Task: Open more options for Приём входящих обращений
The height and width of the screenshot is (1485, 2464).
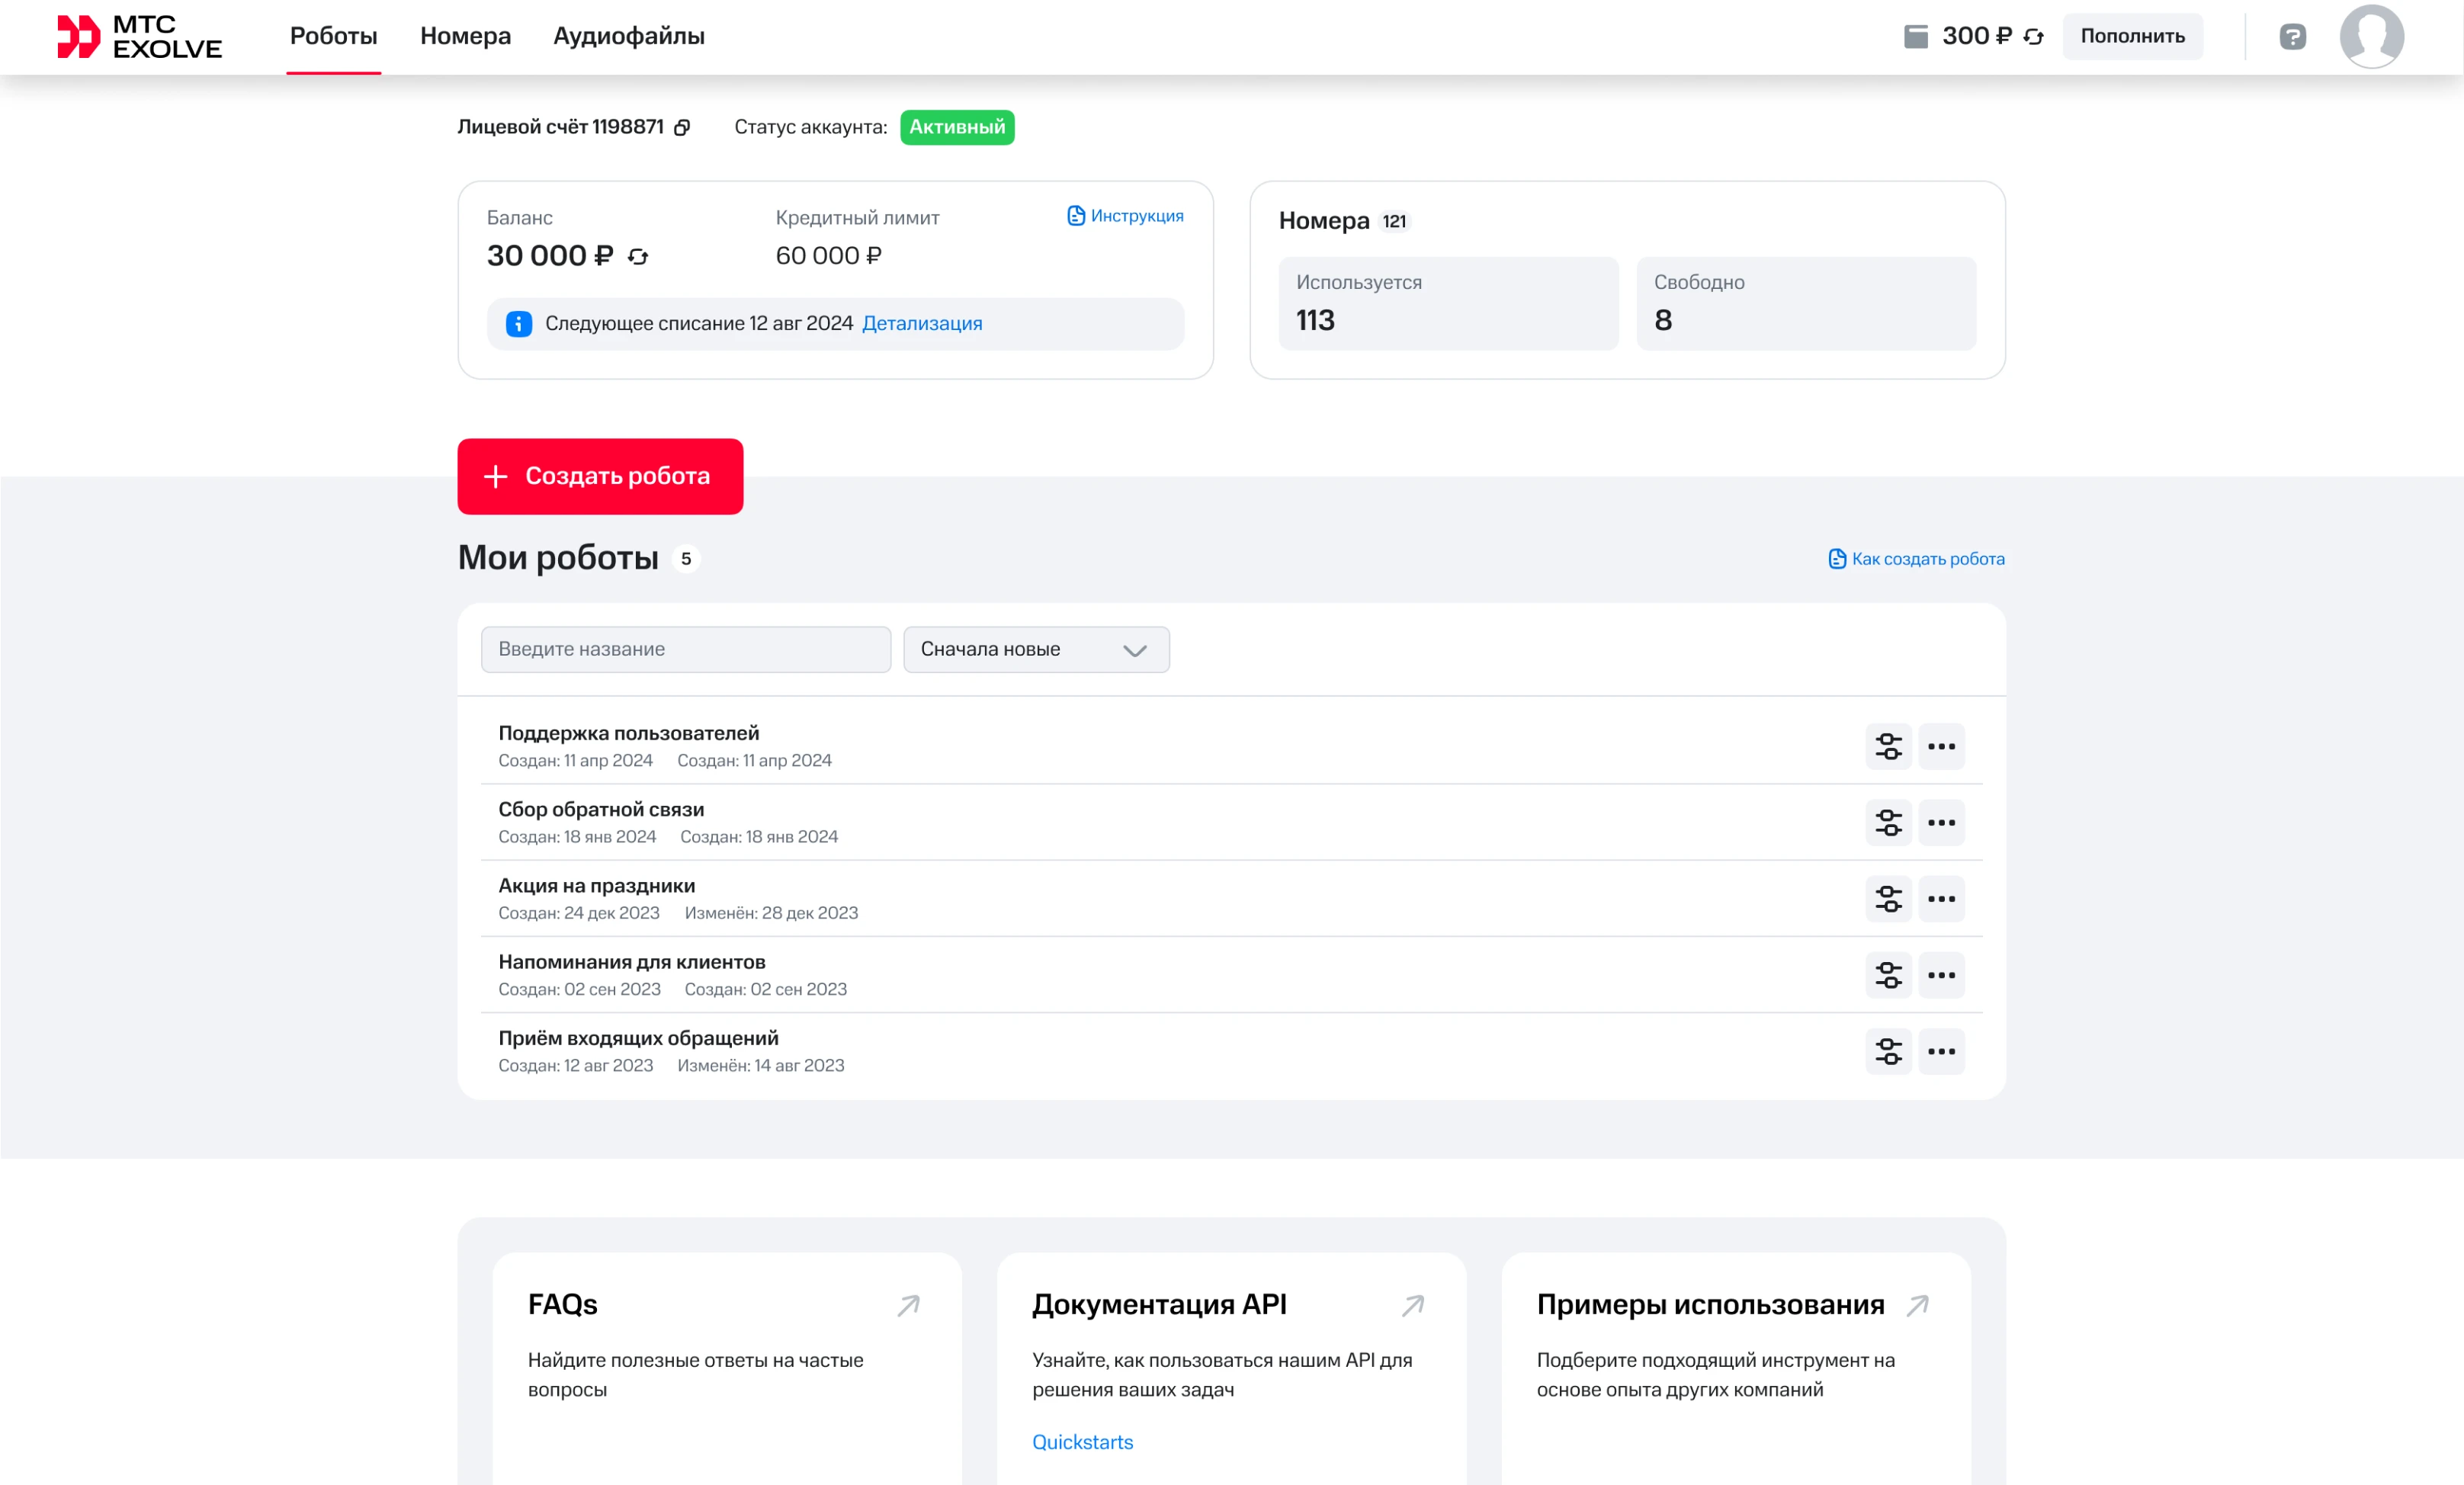Action: [x=1943, y=1051]
